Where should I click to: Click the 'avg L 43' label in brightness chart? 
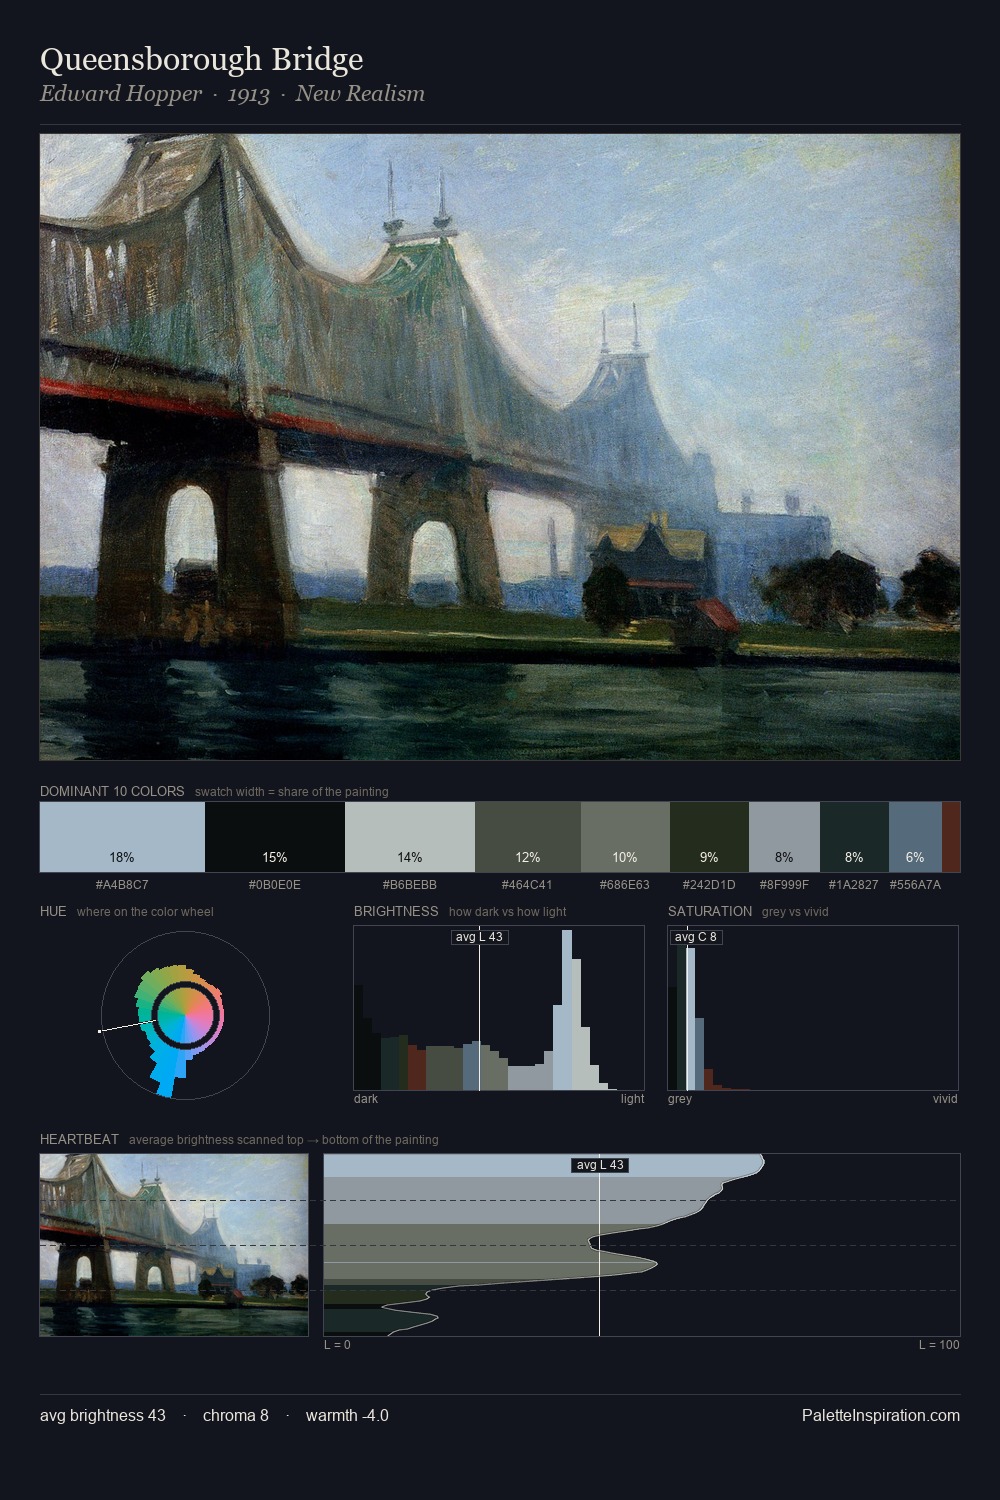coord(479,937)
